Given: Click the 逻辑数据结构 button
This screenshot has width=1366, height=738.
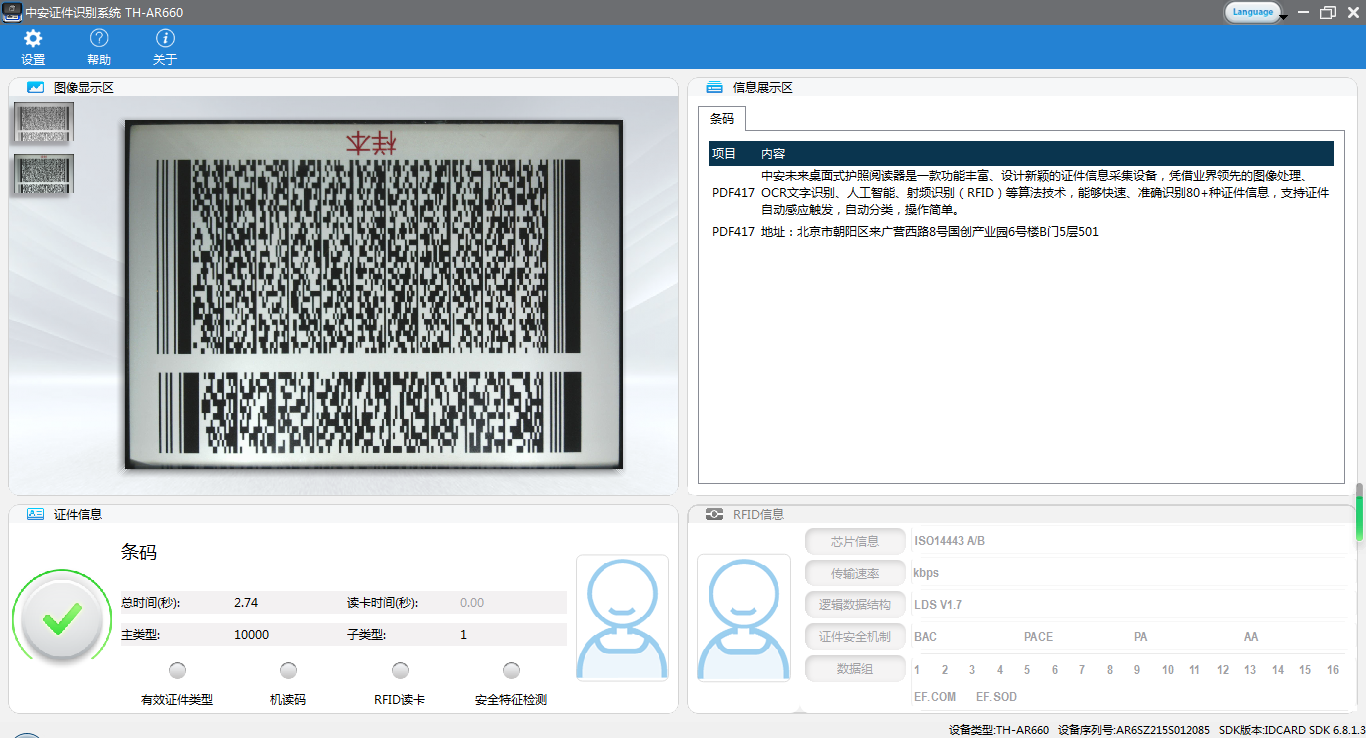Looking at the screenshot, I should (855, 605).
